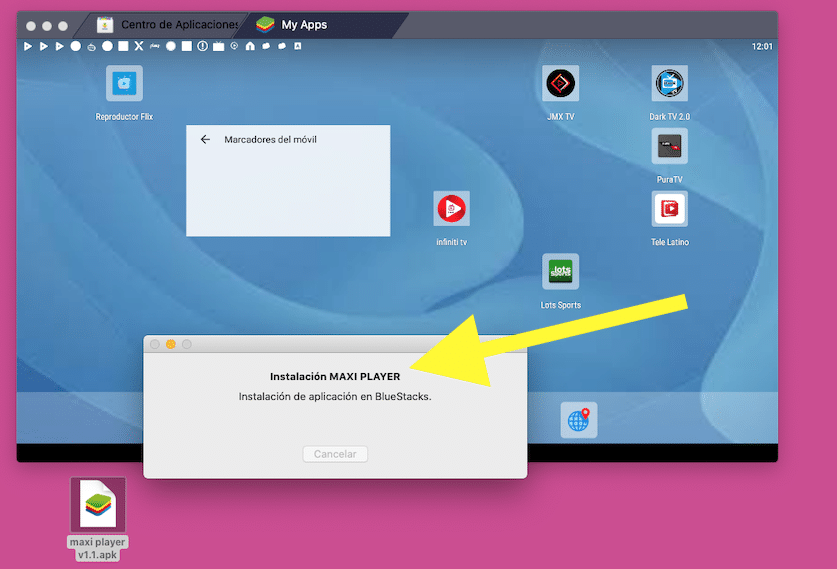Click the TV notification icon in status bar
837x569 pixels.
click(218, 46)
